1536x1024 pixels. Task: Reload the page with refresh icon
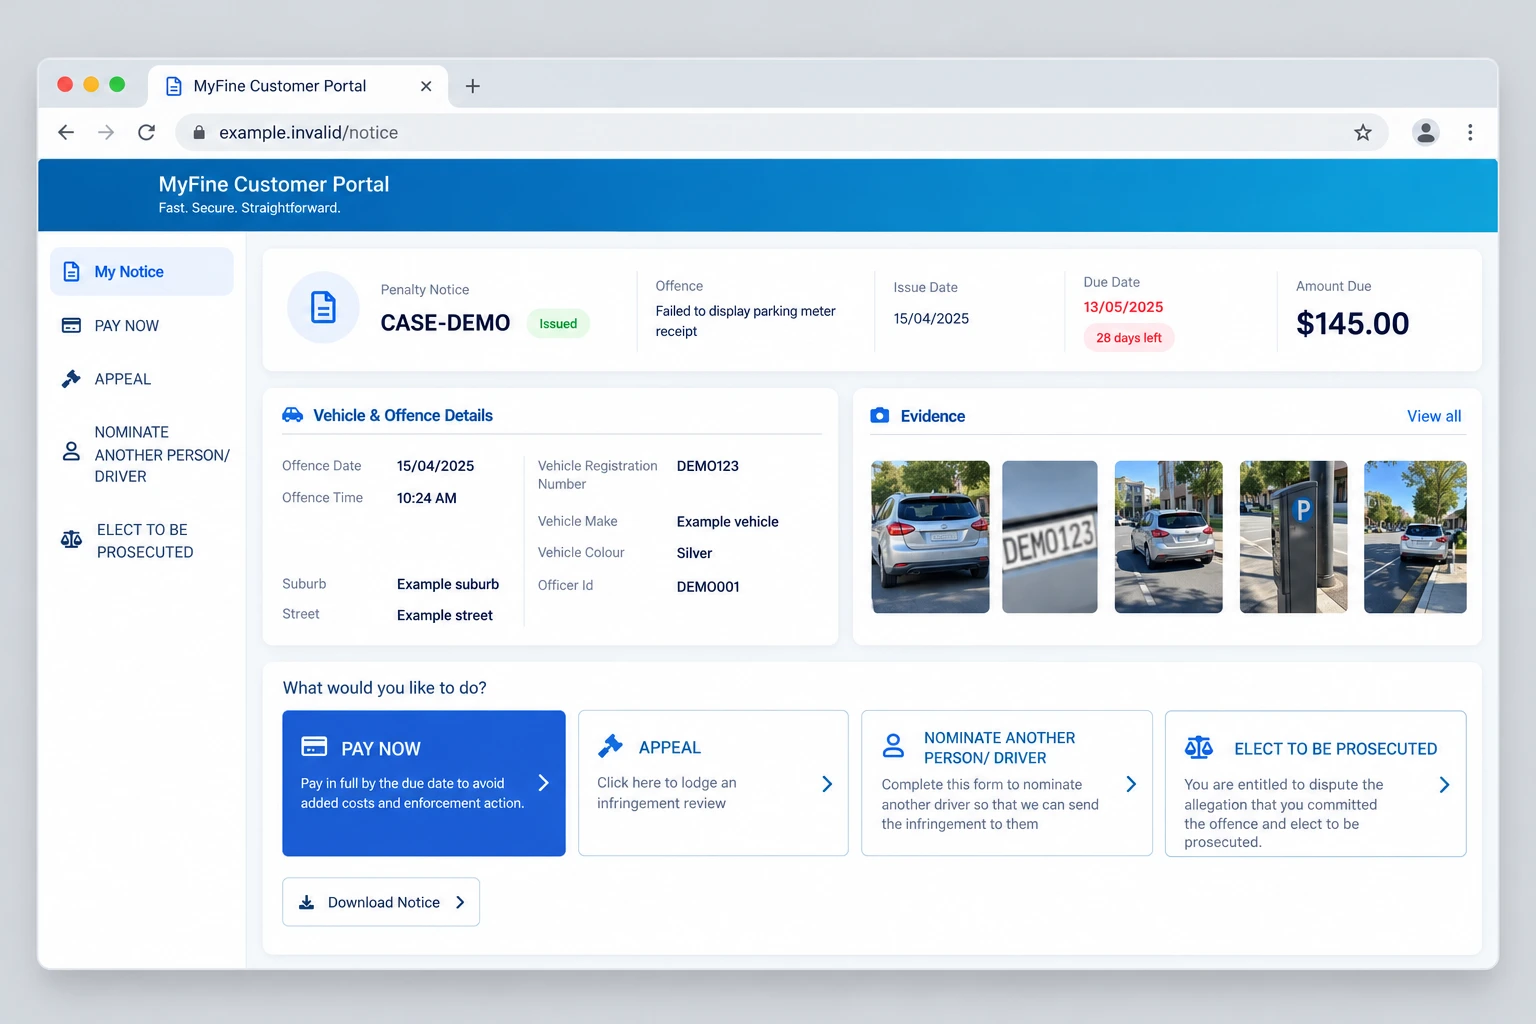pos(146,132)
